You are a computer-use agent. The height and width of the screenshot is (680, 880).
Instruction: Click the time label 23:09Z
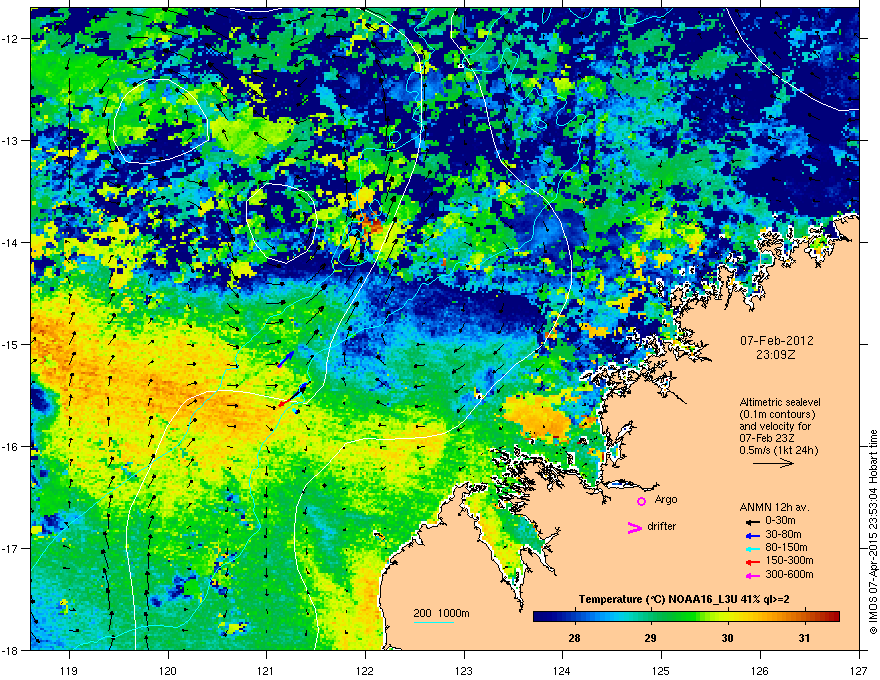pyautogui.click(x=776, y=355)
